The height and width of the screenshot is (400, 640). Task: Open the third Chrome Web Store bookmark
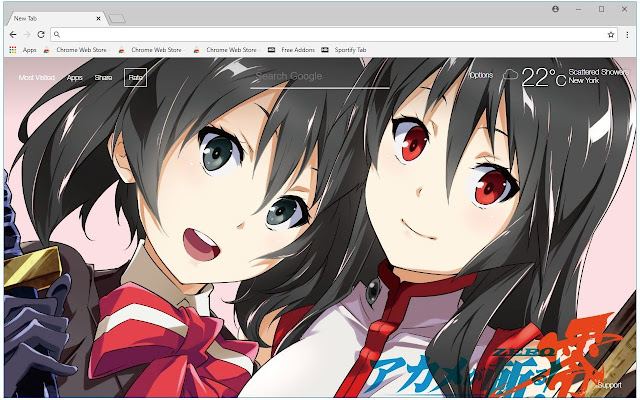pyautogui.click(x=227, y=50)
